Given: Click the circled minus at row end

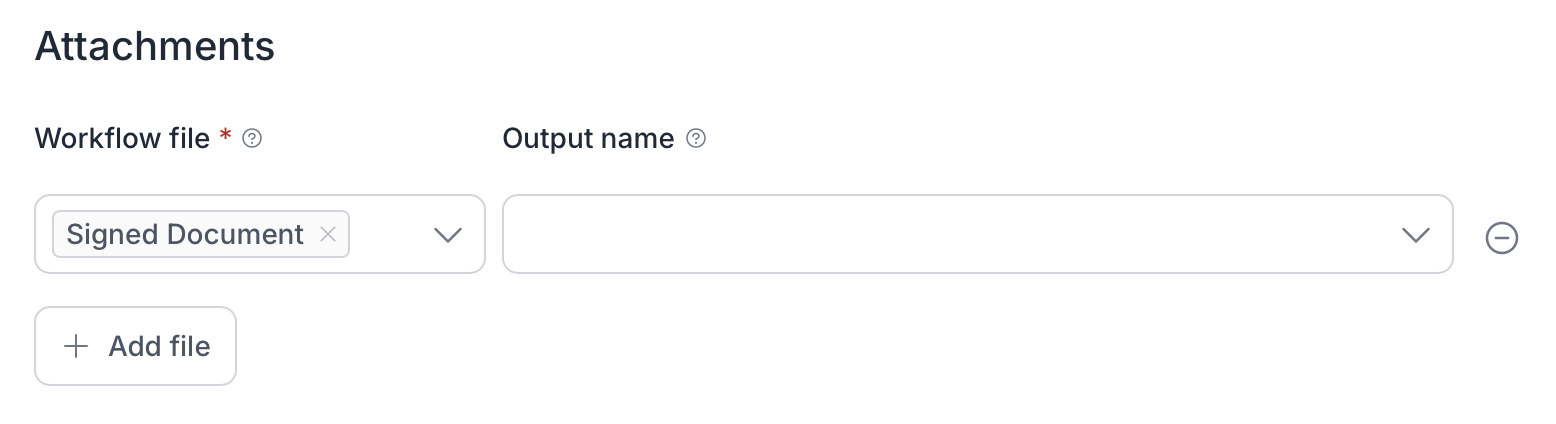Looking at the screenshot, I should 1502,237.
